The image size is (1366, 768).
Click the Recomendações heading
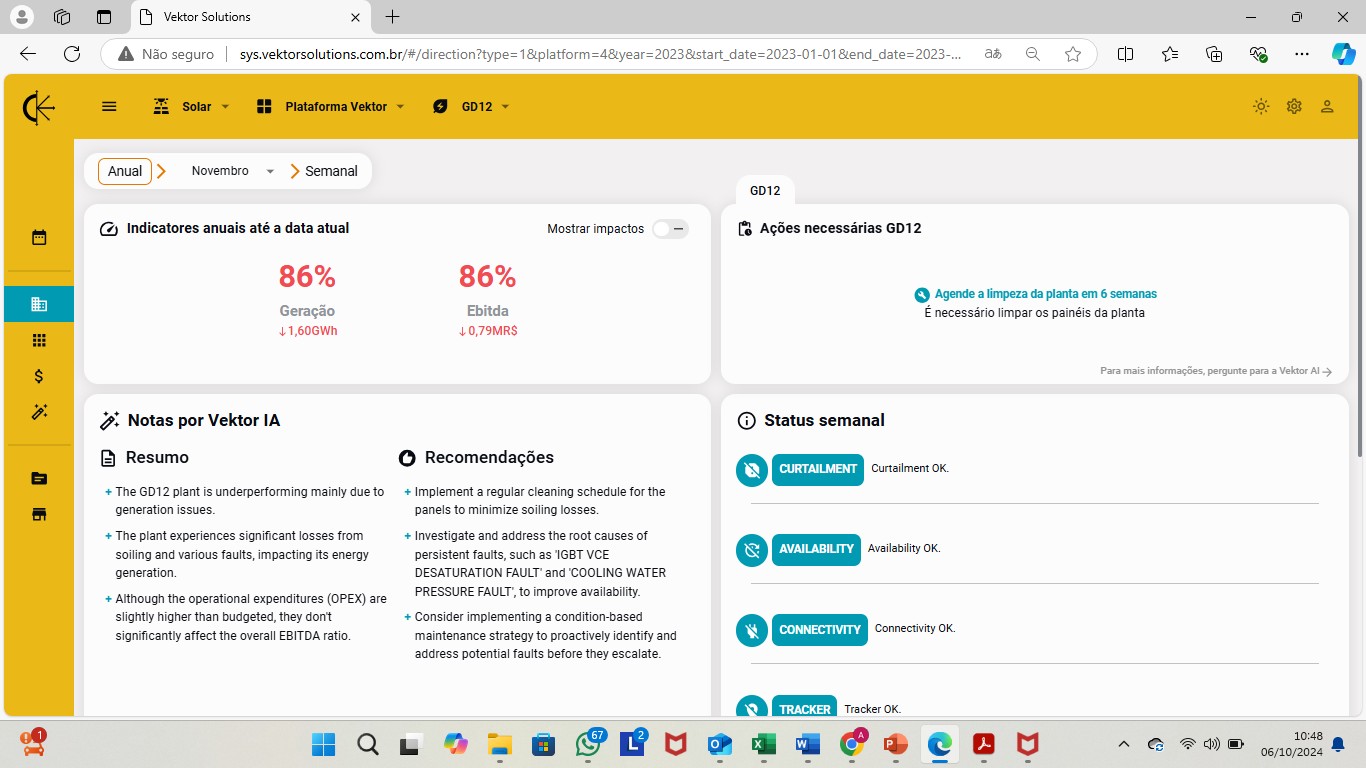(489, 458)
